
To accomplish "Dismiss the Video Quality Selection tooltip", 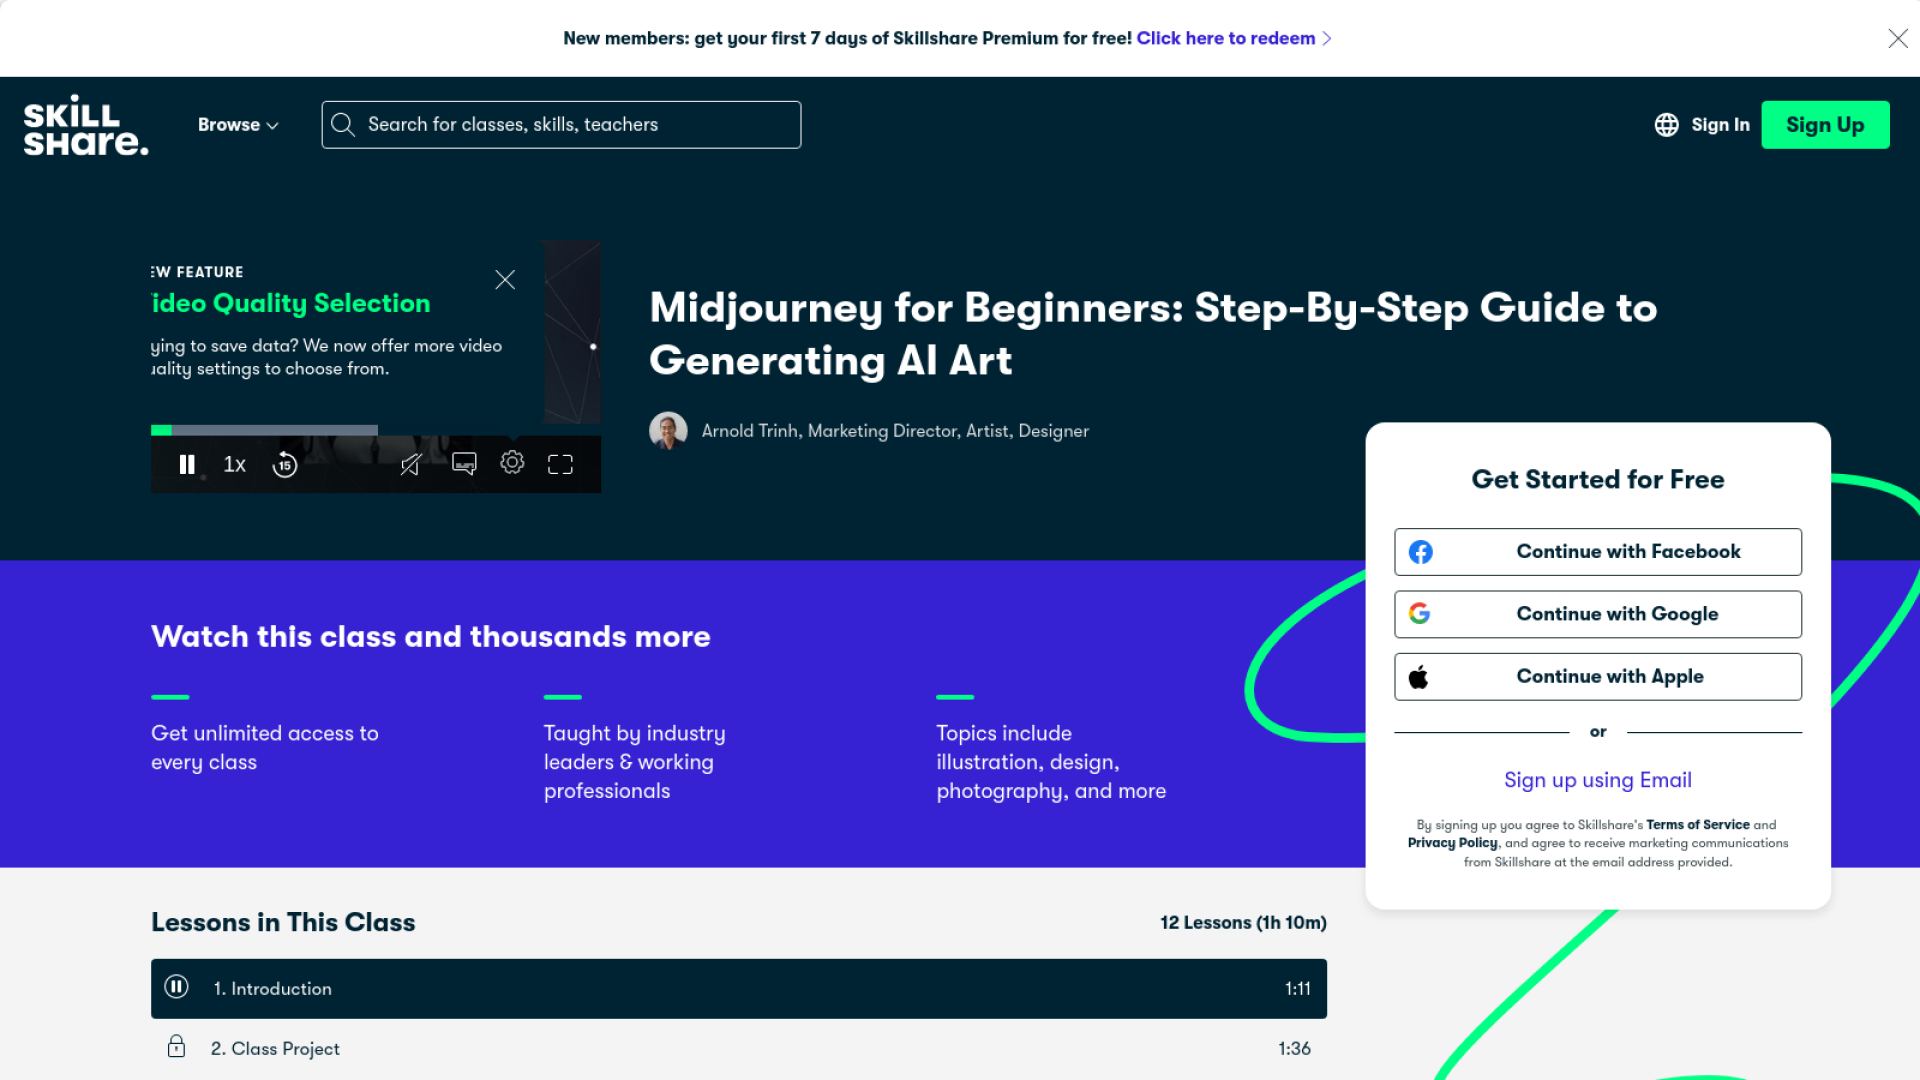I will tap(505, 280).
